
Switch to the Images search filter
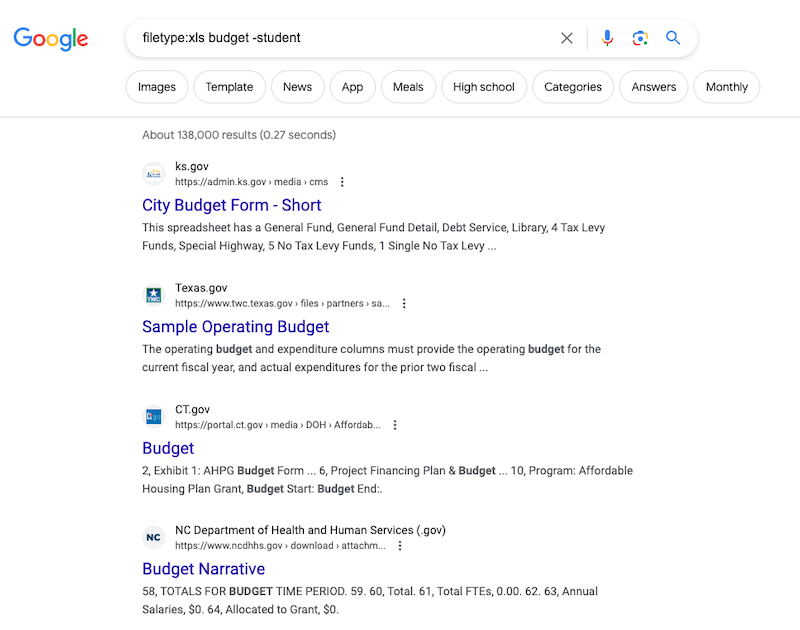tap(157, 87)
